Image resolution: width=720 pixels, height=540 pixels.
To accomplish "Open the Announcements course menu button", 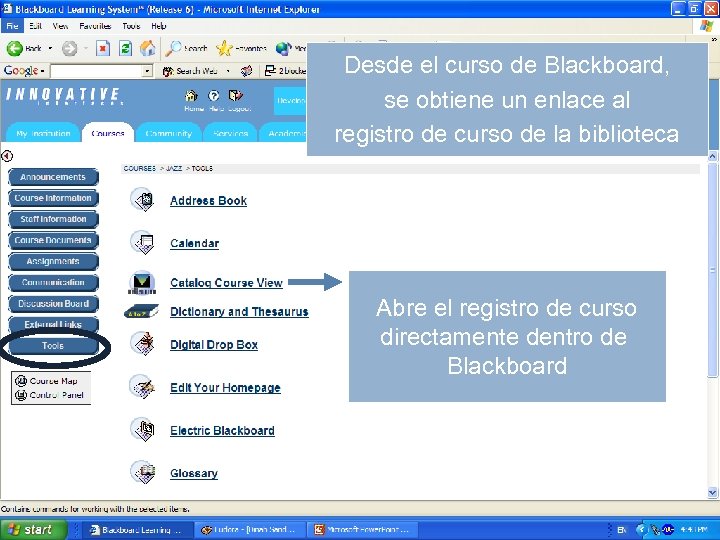I will [53, 177].
